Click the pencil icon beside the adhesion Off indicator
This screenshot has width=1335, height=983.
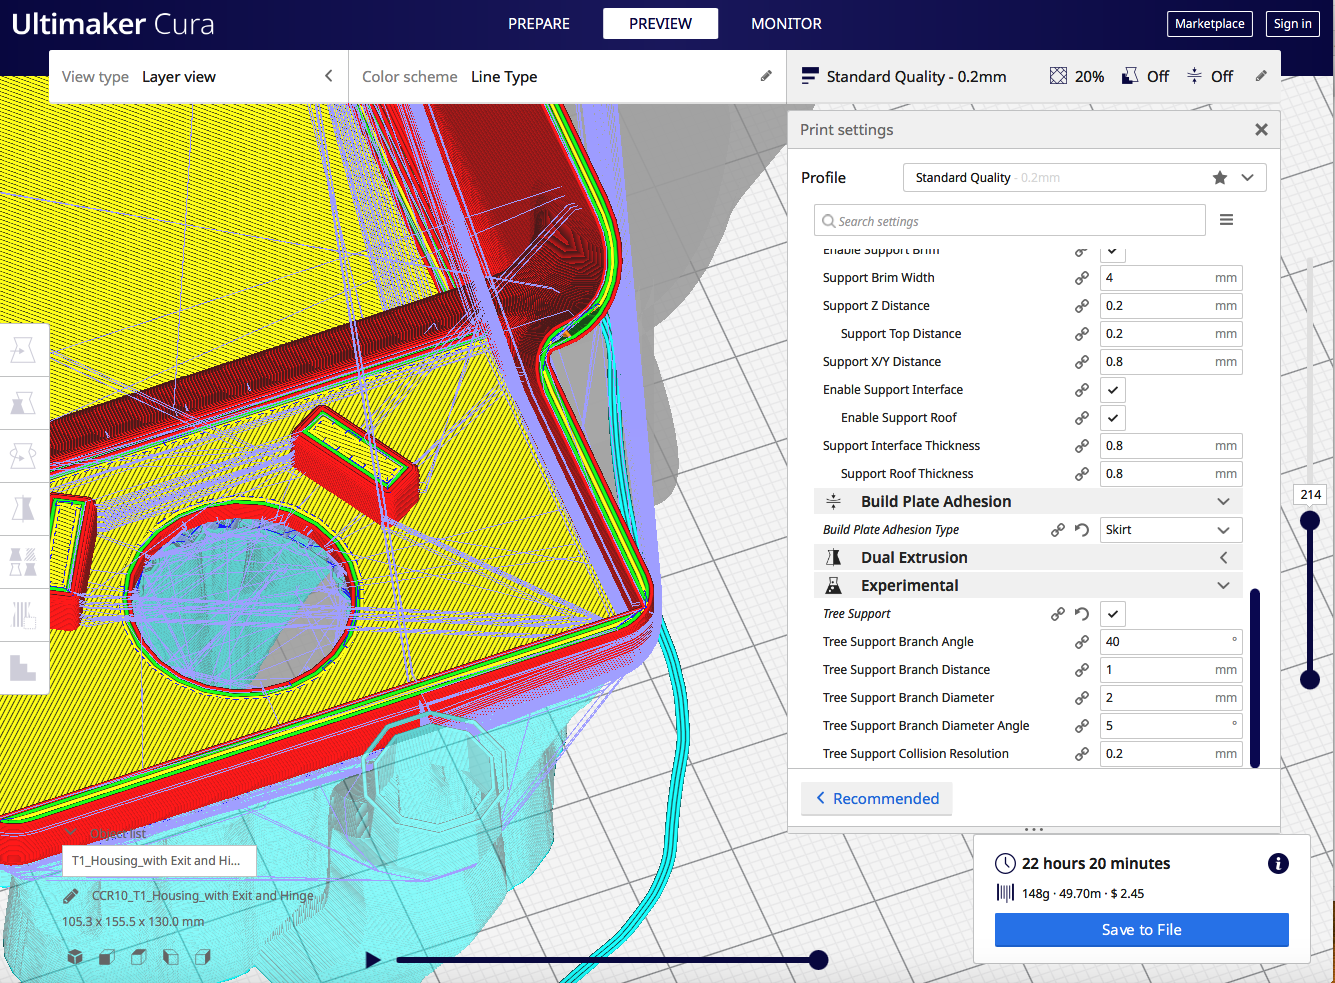pos(1261,76)
